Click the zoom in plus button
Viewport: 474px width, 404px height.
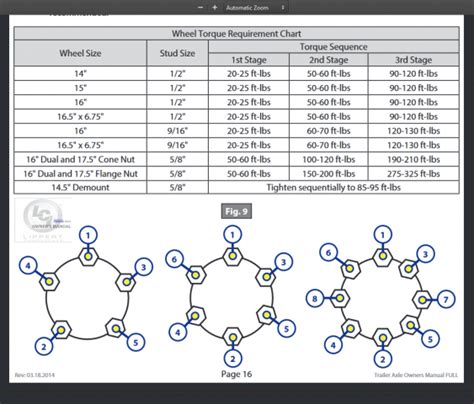pyautogui.click(x=215, y=7)
